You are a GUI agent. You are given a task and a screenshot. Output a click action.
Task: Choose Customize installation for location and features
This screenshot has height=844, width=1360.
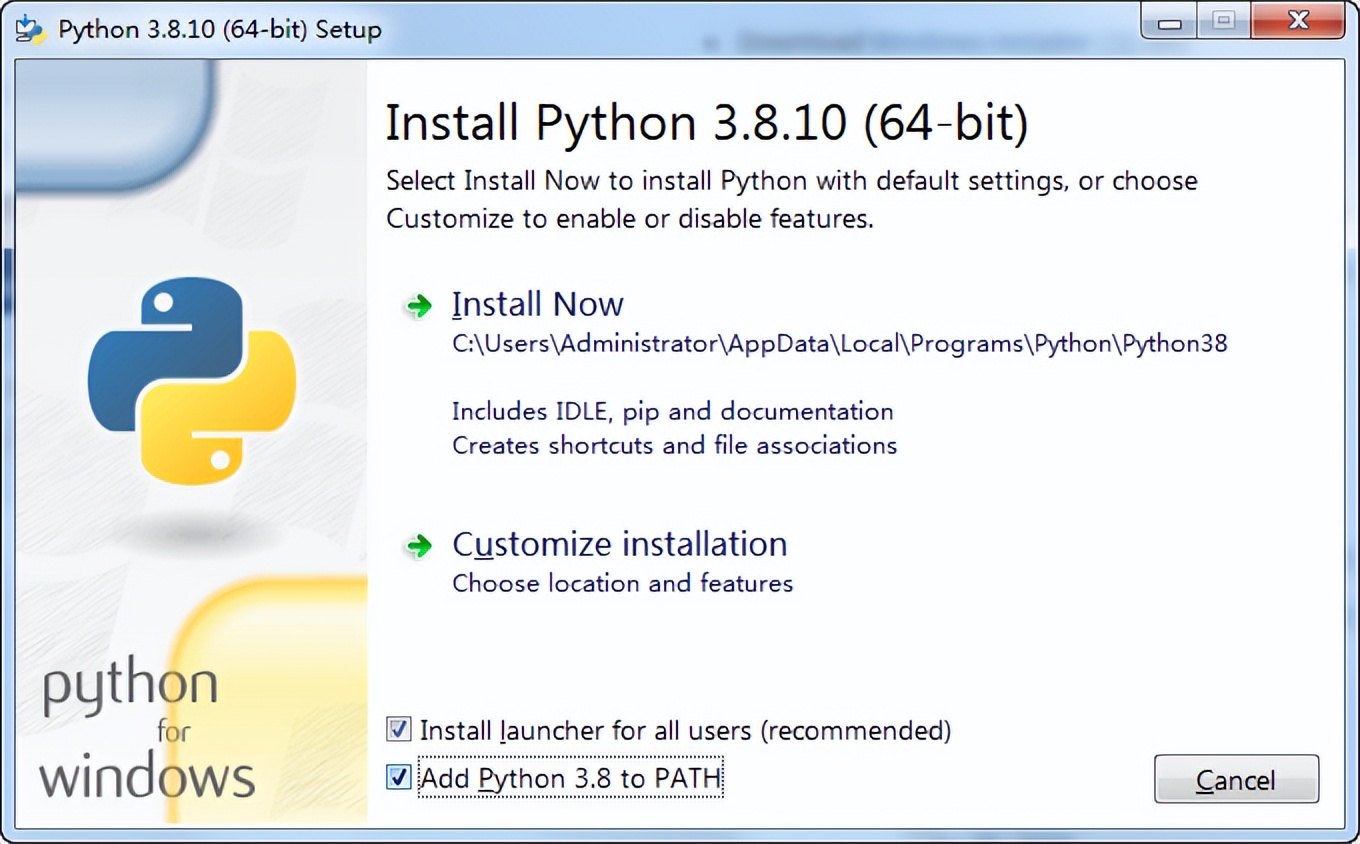click(x=620, y=544)
